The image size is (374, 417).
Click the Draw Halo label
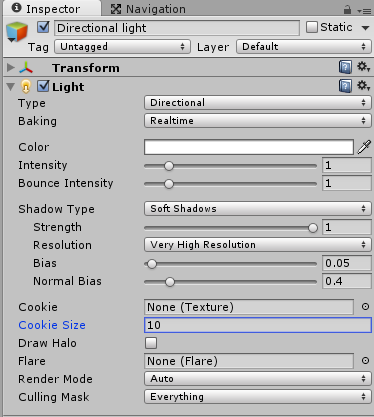click(x=47, y=343)
